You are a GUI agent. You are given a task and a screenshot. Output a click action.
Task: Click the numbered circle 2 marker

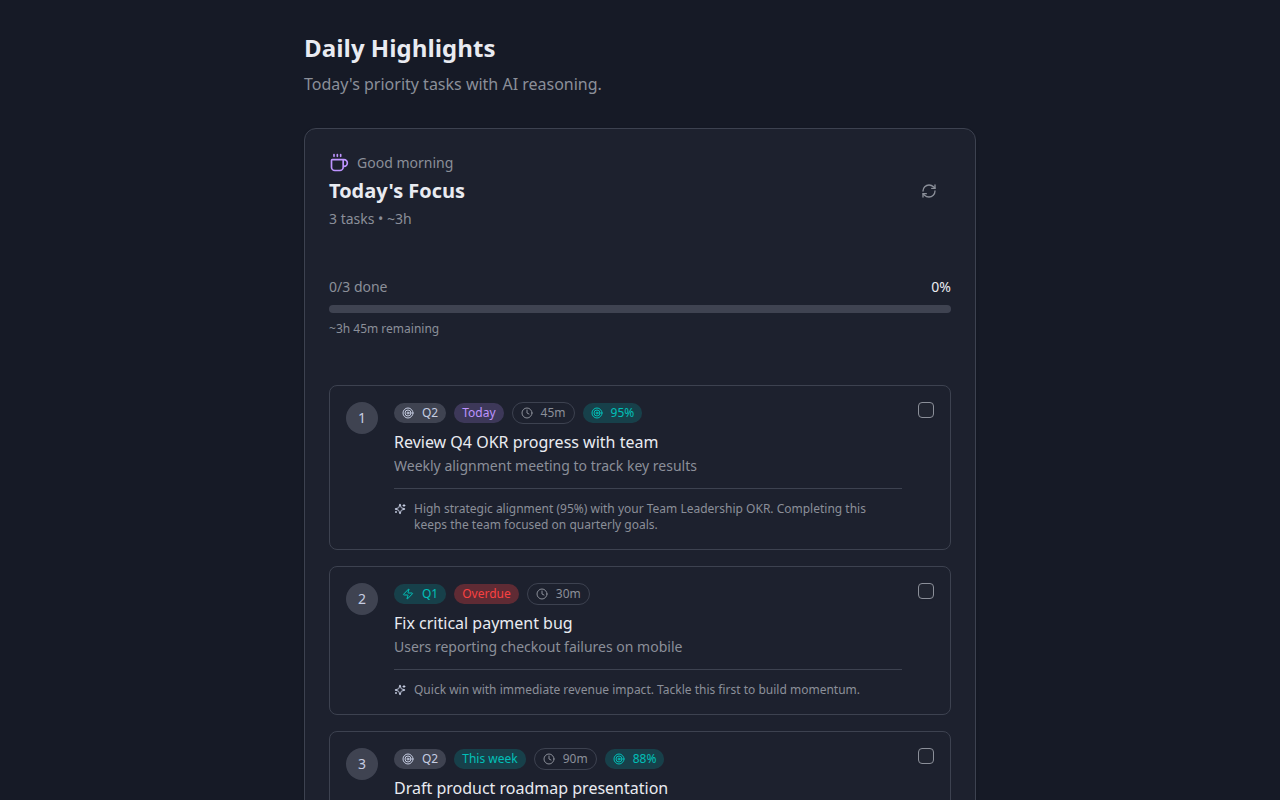point(361,598)
